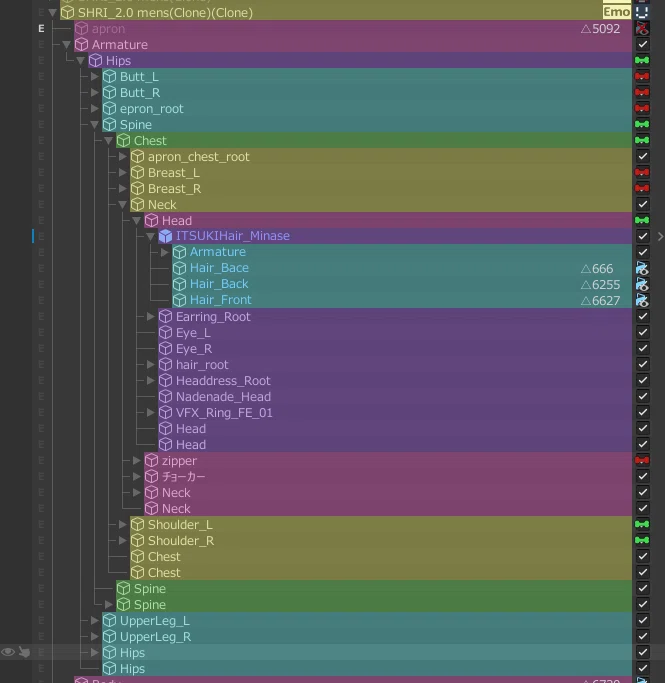665x683 pixels.
Task: Select the Eye_R object label
Action: pyautogui.click(x=194, y=349)
